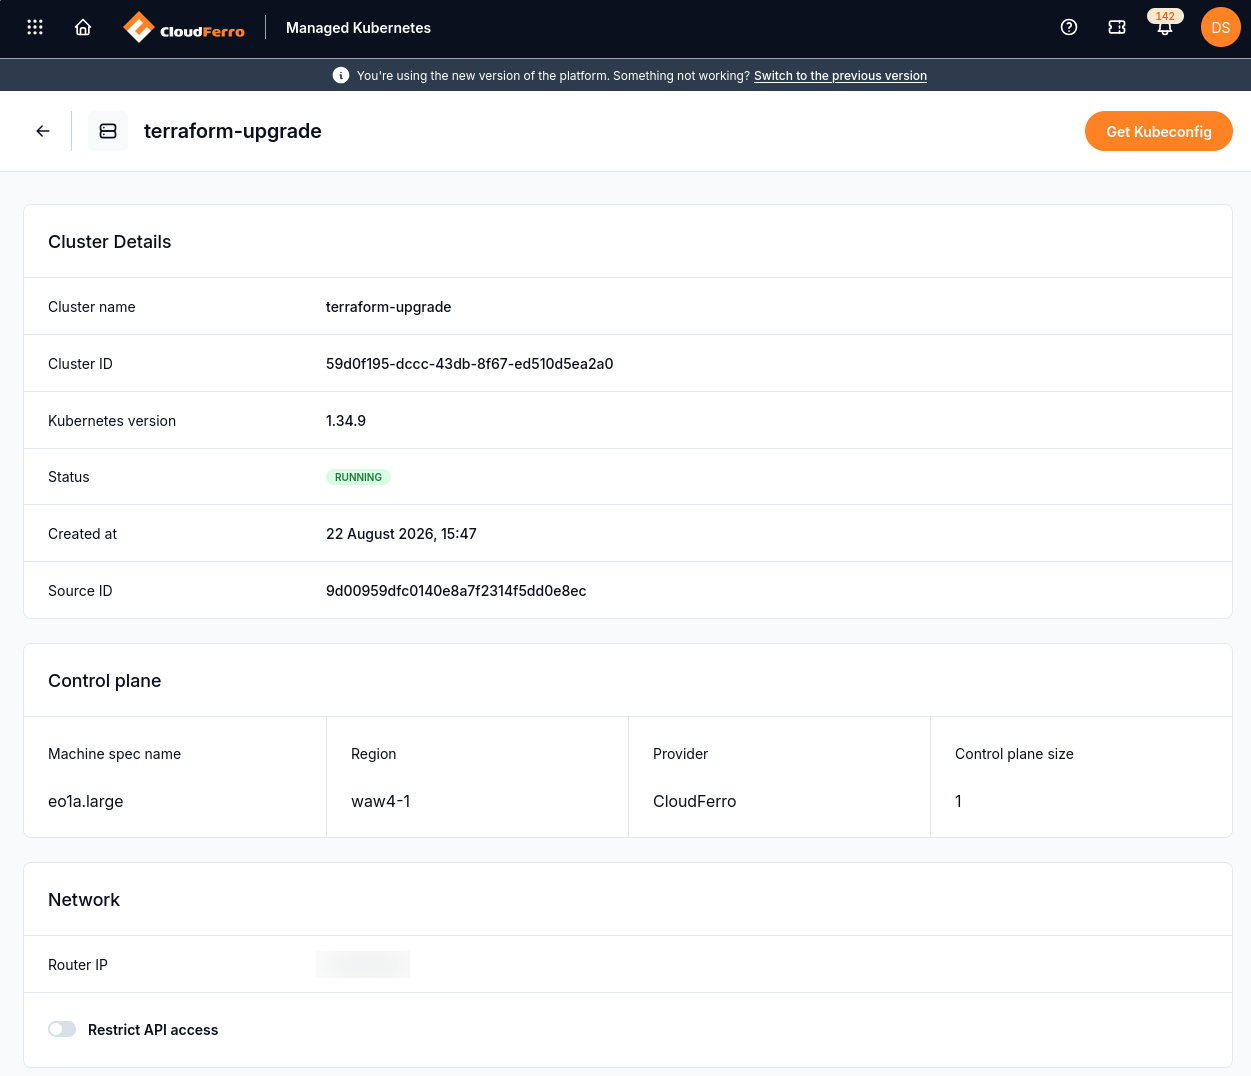The width and height of the screenshot is (1251, 1076).
Task: Select Source ID value 9d00959dfc0140e8a7f2314f5dd0e8ec
Action: click(x=456, y=591)
